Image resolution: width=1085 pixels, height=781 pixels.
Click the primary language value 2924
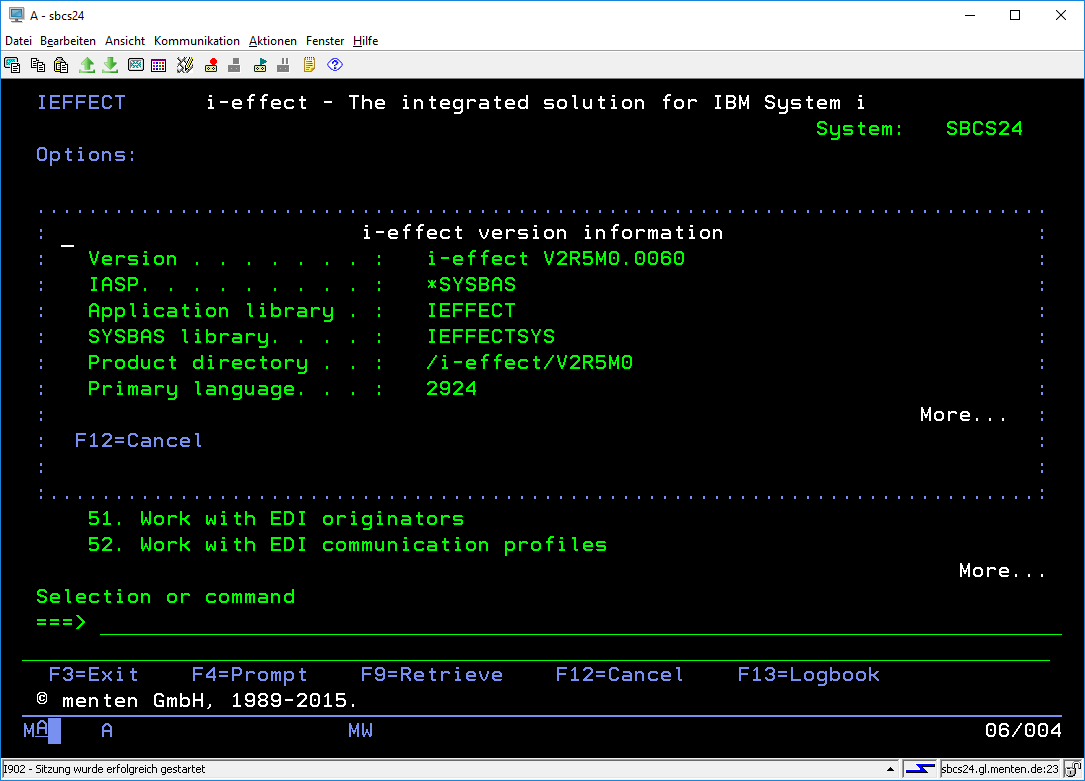pos(452,389)
